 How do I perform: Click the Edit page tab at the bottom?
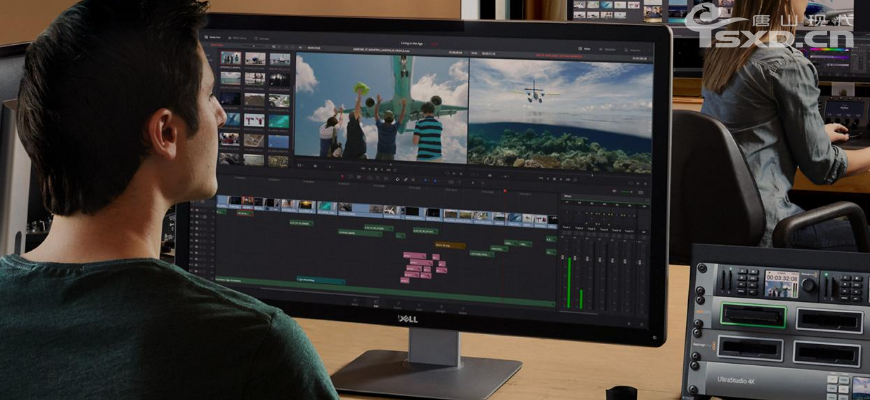tap(376, 306)
